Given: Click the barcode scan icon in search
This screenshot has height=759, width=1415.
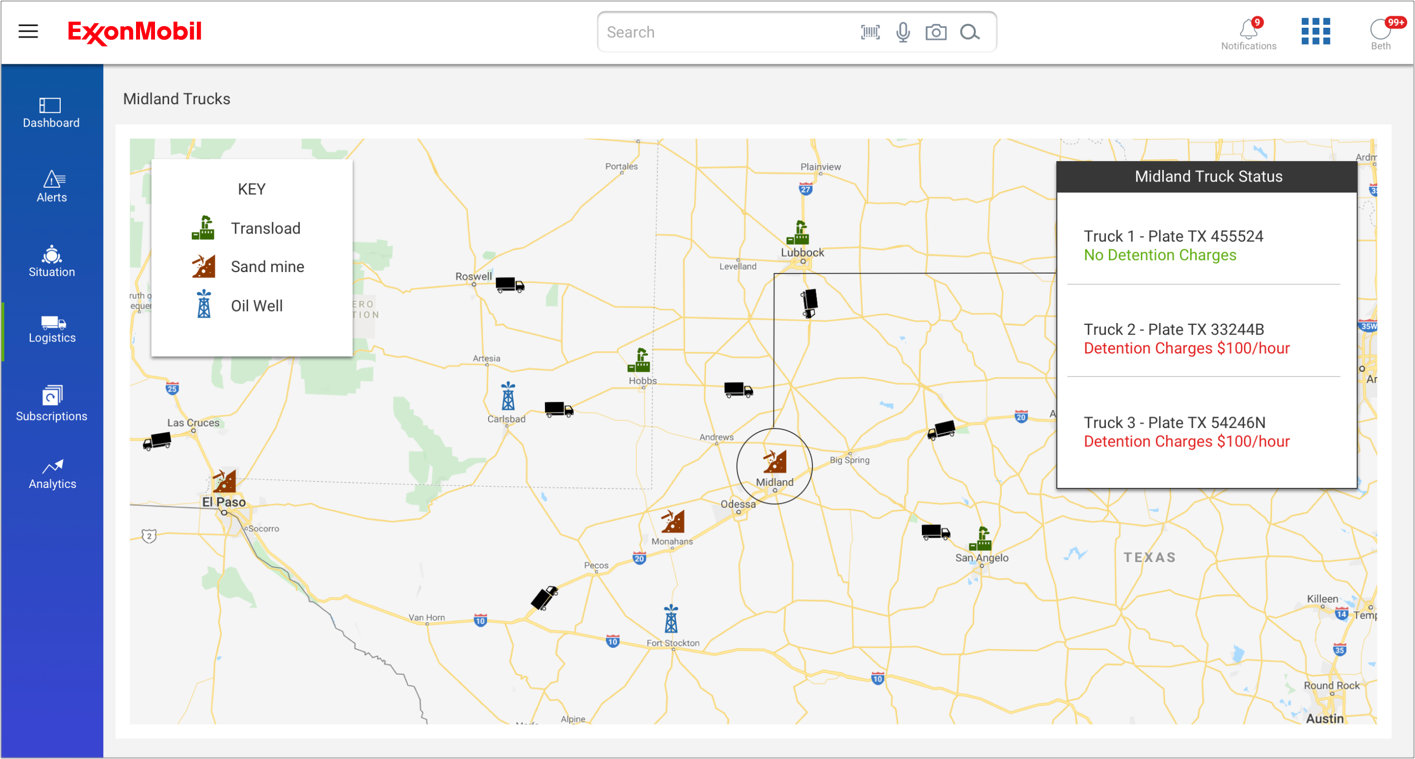Looking at the screenshot, I should [870, 32].
